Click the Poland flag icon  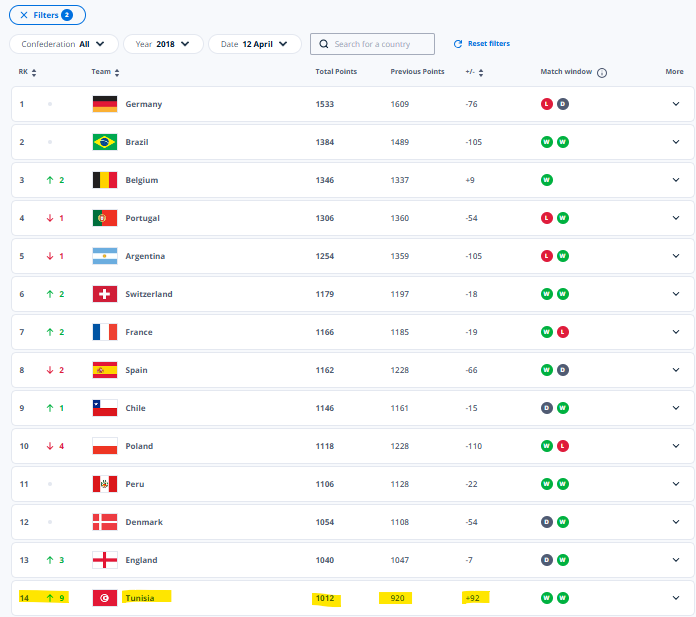click(105, 446)
